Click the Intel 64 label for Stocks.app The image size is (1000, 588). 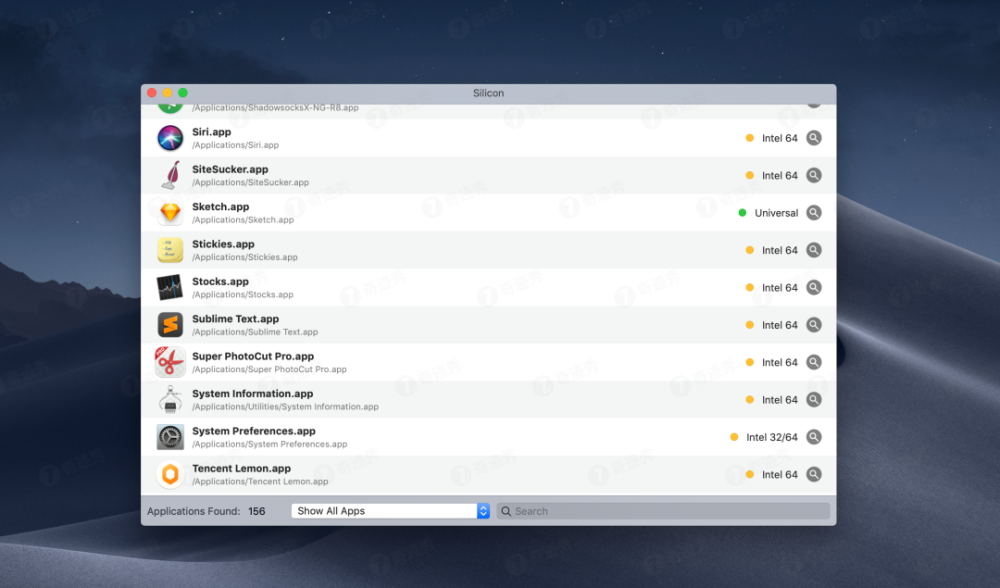(x=779, y=288)
